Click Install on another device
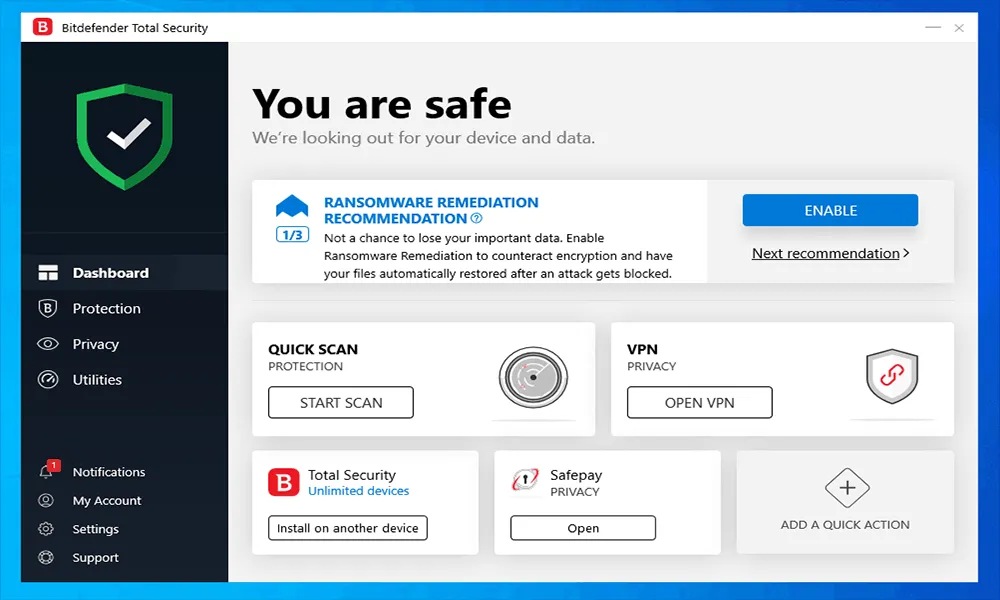1000x600 pixels. tap(346, 528)
